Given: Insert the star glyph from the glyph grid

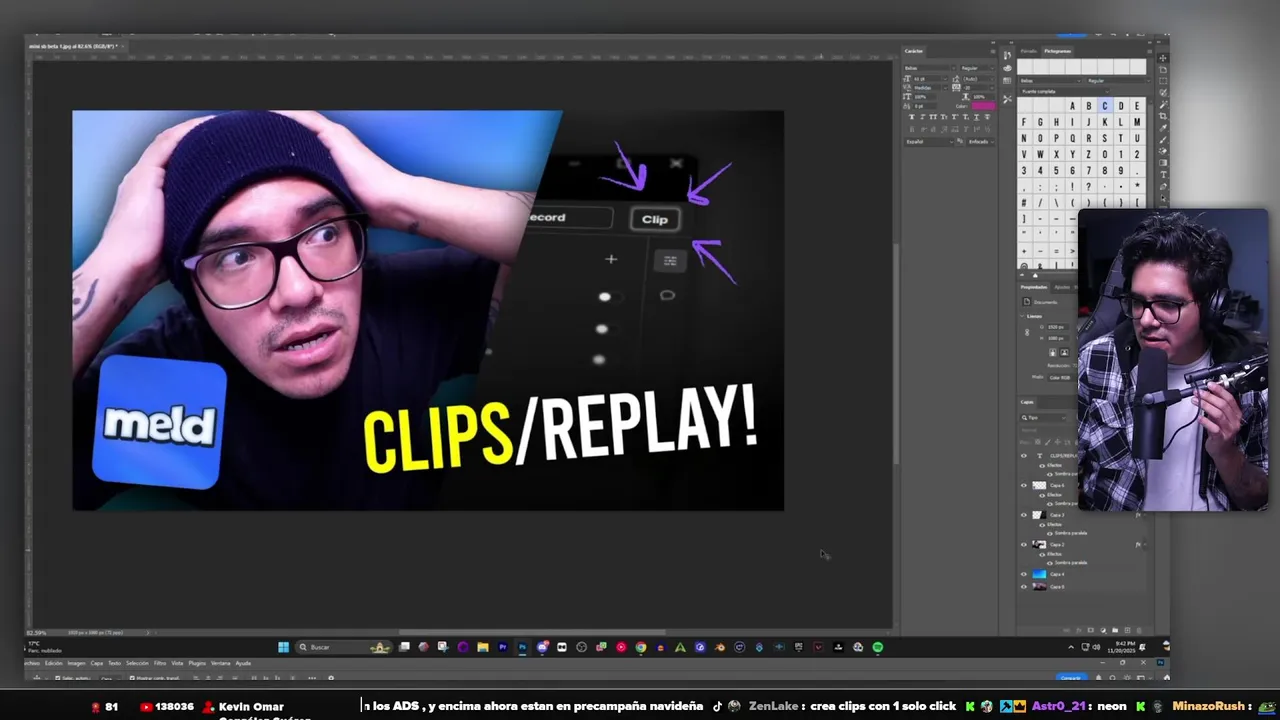Looking at the screenshot, I should pos(1137,185).
